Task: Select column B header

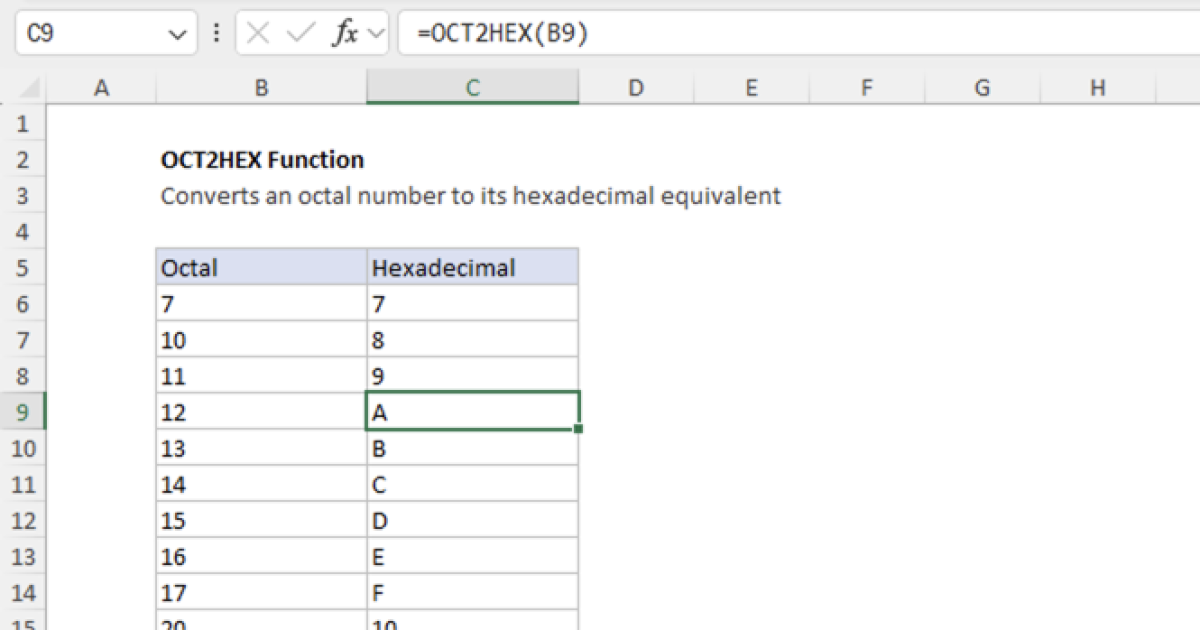Action: (x=261, y=87)
